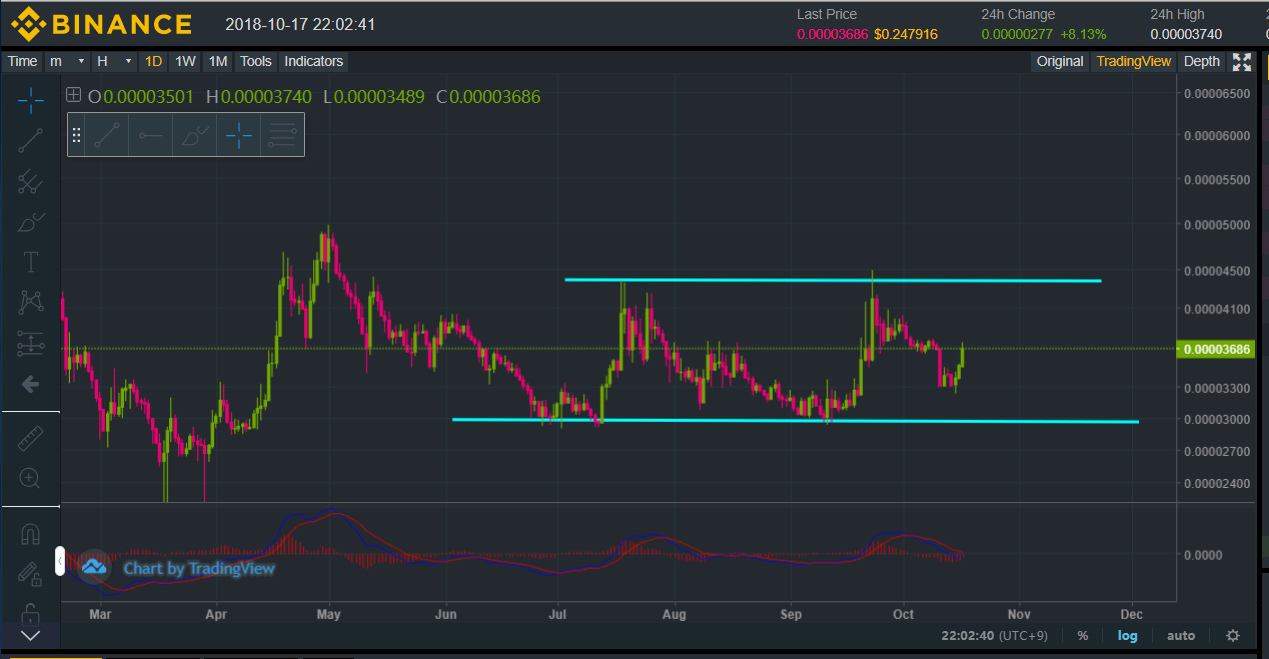The width and height of the screenshot is (1269, 659).
Task: Select the brush drawing tool
Action: click(x=30, y=221)
